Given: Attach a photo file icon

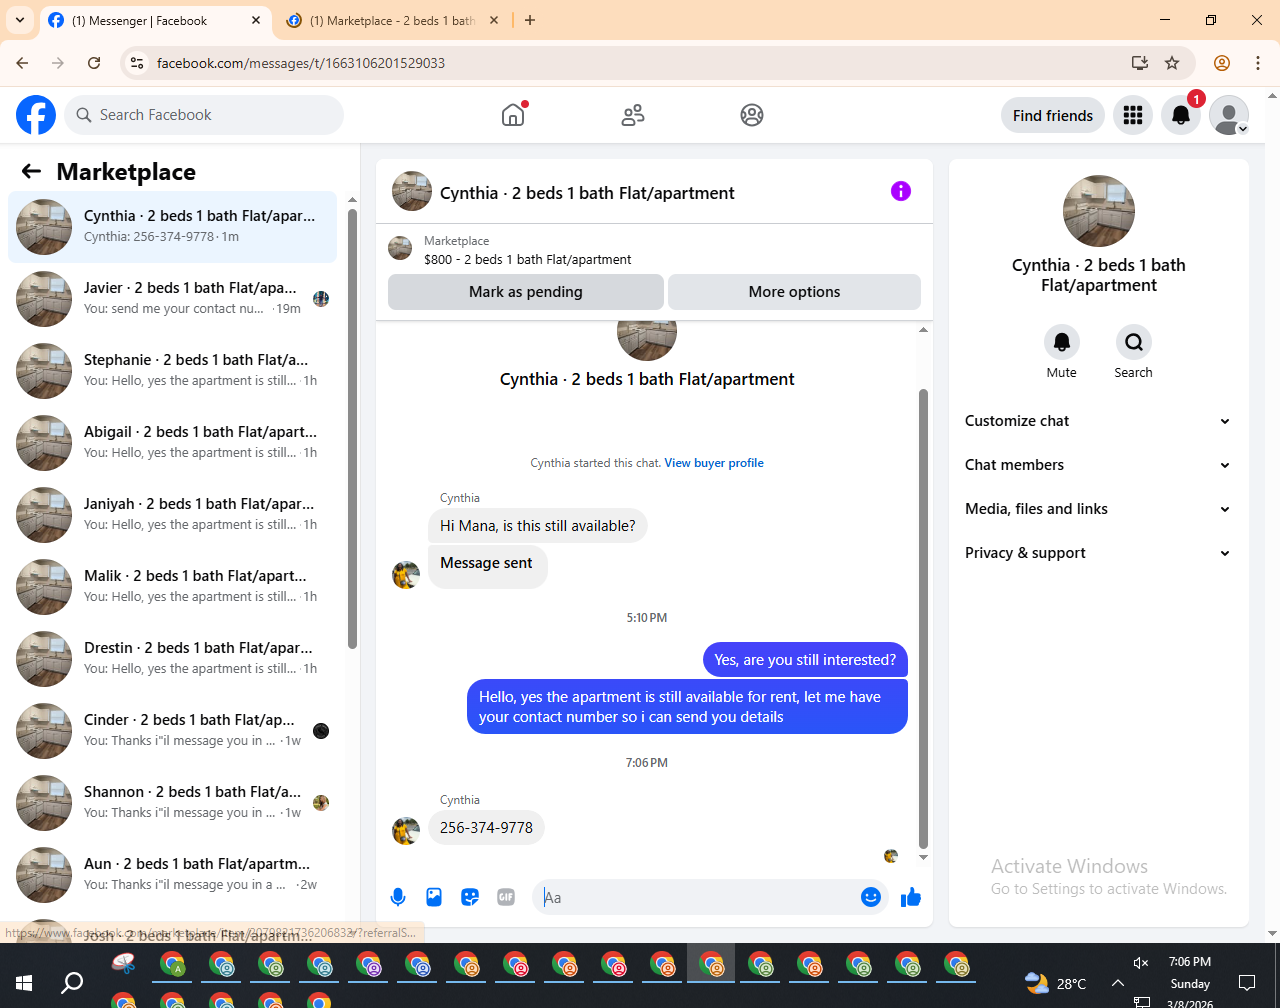Looking at the screenshot, I should 434,897.
